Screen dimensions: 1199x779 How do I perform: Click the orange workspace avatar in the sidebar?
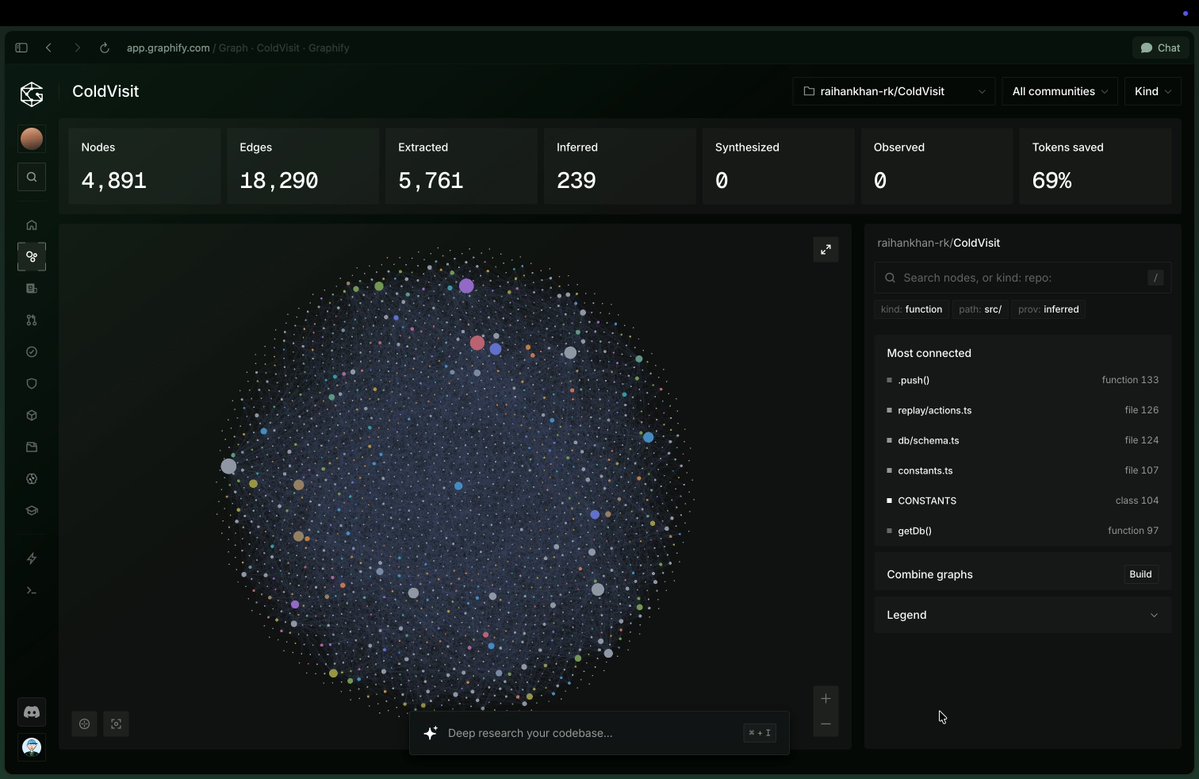point(31,138)
